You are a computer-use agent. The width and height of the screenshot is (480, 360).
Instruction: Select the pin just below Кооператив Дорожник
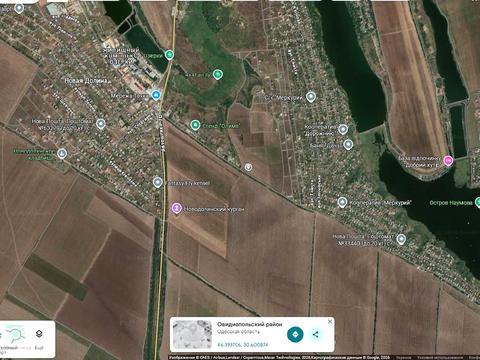pos(348,144)
